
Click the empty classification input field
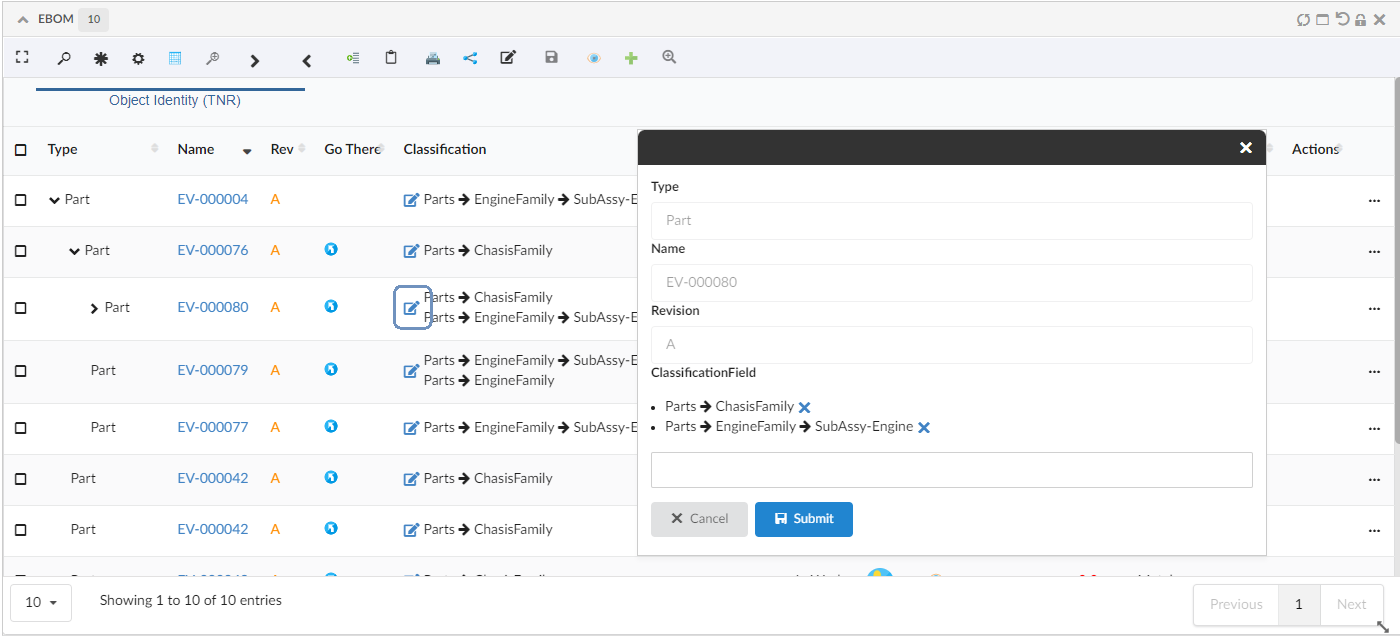[x=951, y=470]
